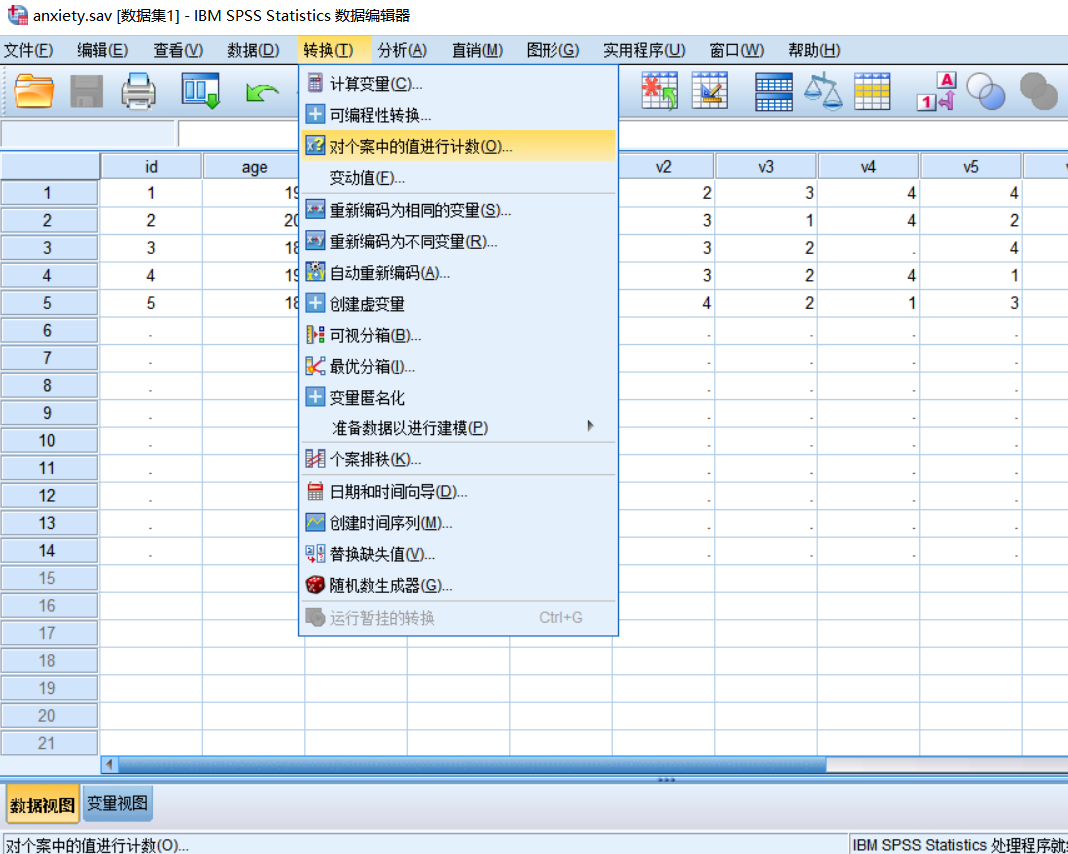The width and height of the screenshot is (1068, 854).
Task: Choose 变动值(F) menu entry
Action: coord(458,178)
